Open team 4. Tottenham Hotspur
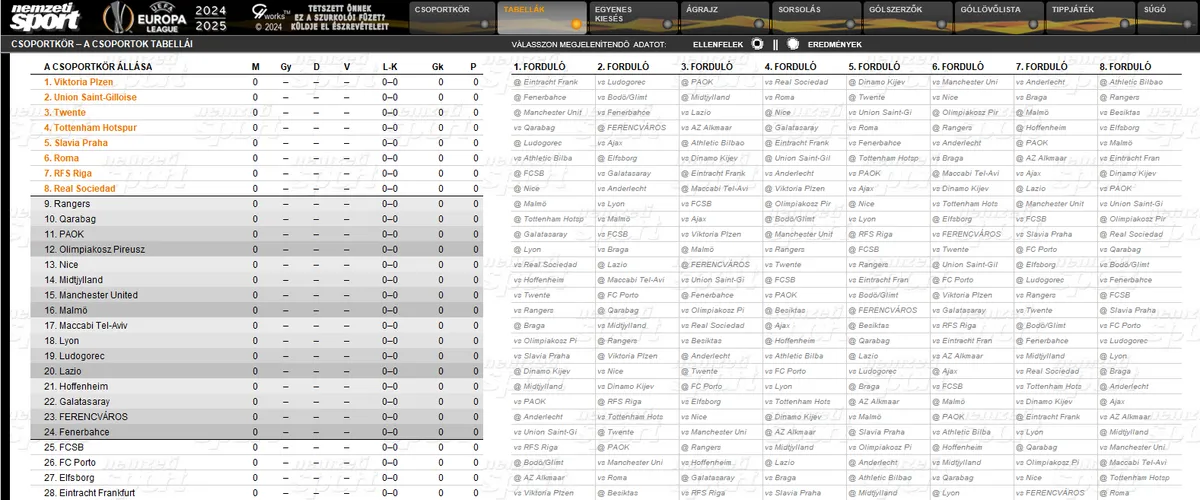 coord(90,128)
